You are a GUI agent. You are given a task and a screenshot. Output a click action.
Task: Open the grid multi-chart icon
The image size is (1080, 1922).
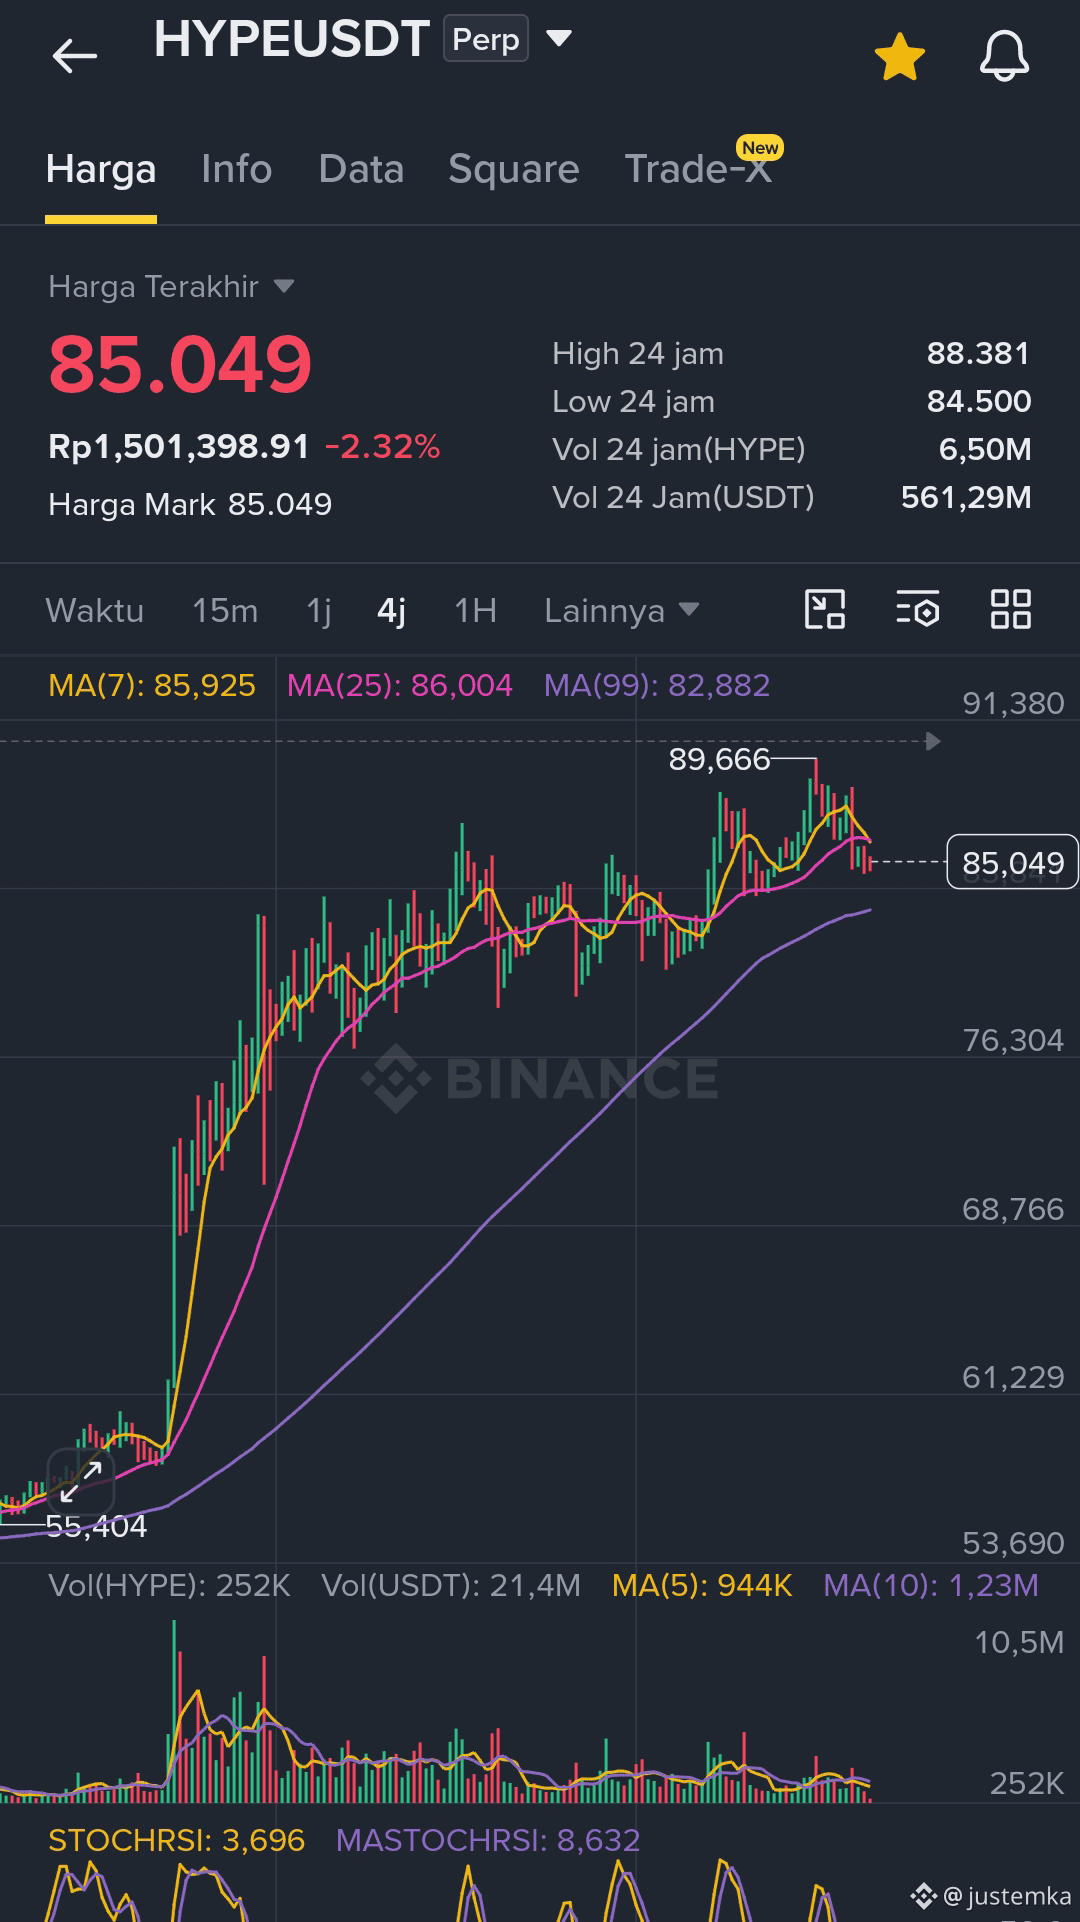click(x=1010, y=609)
